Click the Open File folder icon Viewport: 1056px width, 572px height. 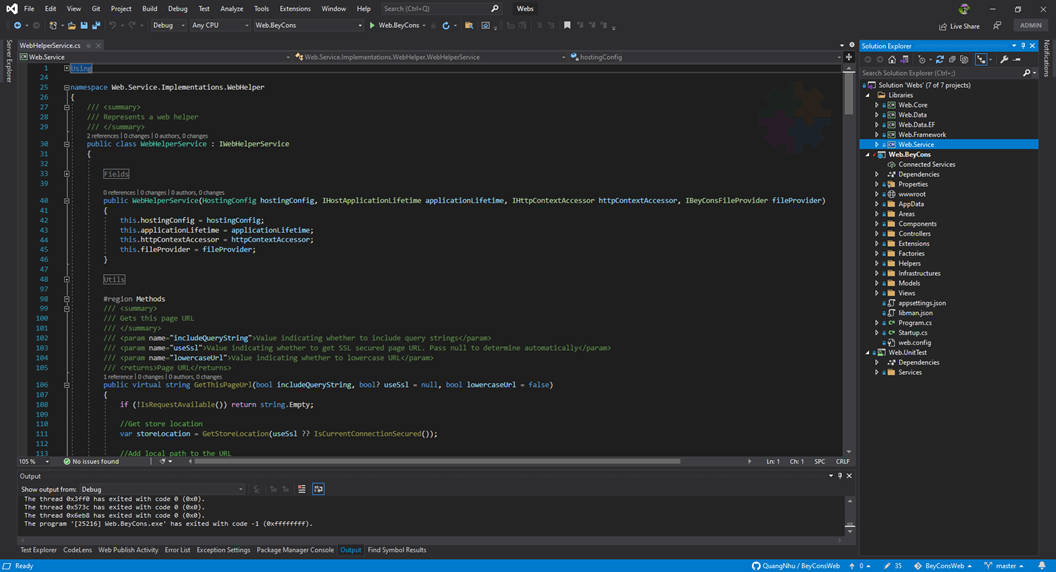(x=71, y=26)
